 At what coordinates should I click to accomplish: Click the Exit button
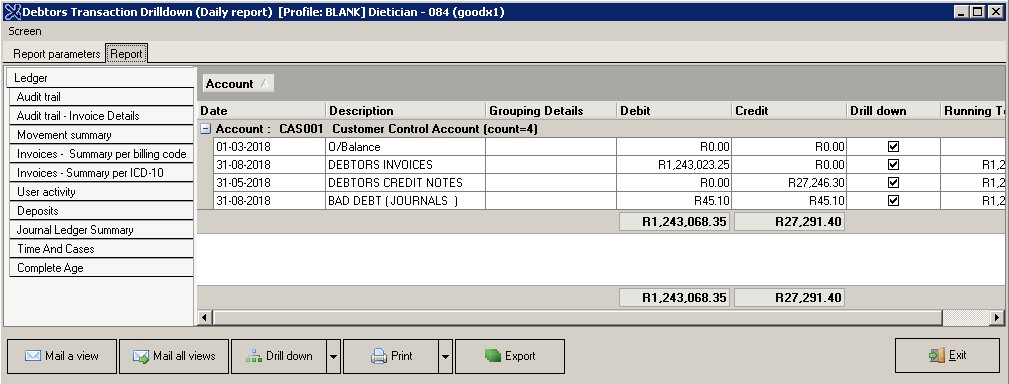(x=947, y=355)
